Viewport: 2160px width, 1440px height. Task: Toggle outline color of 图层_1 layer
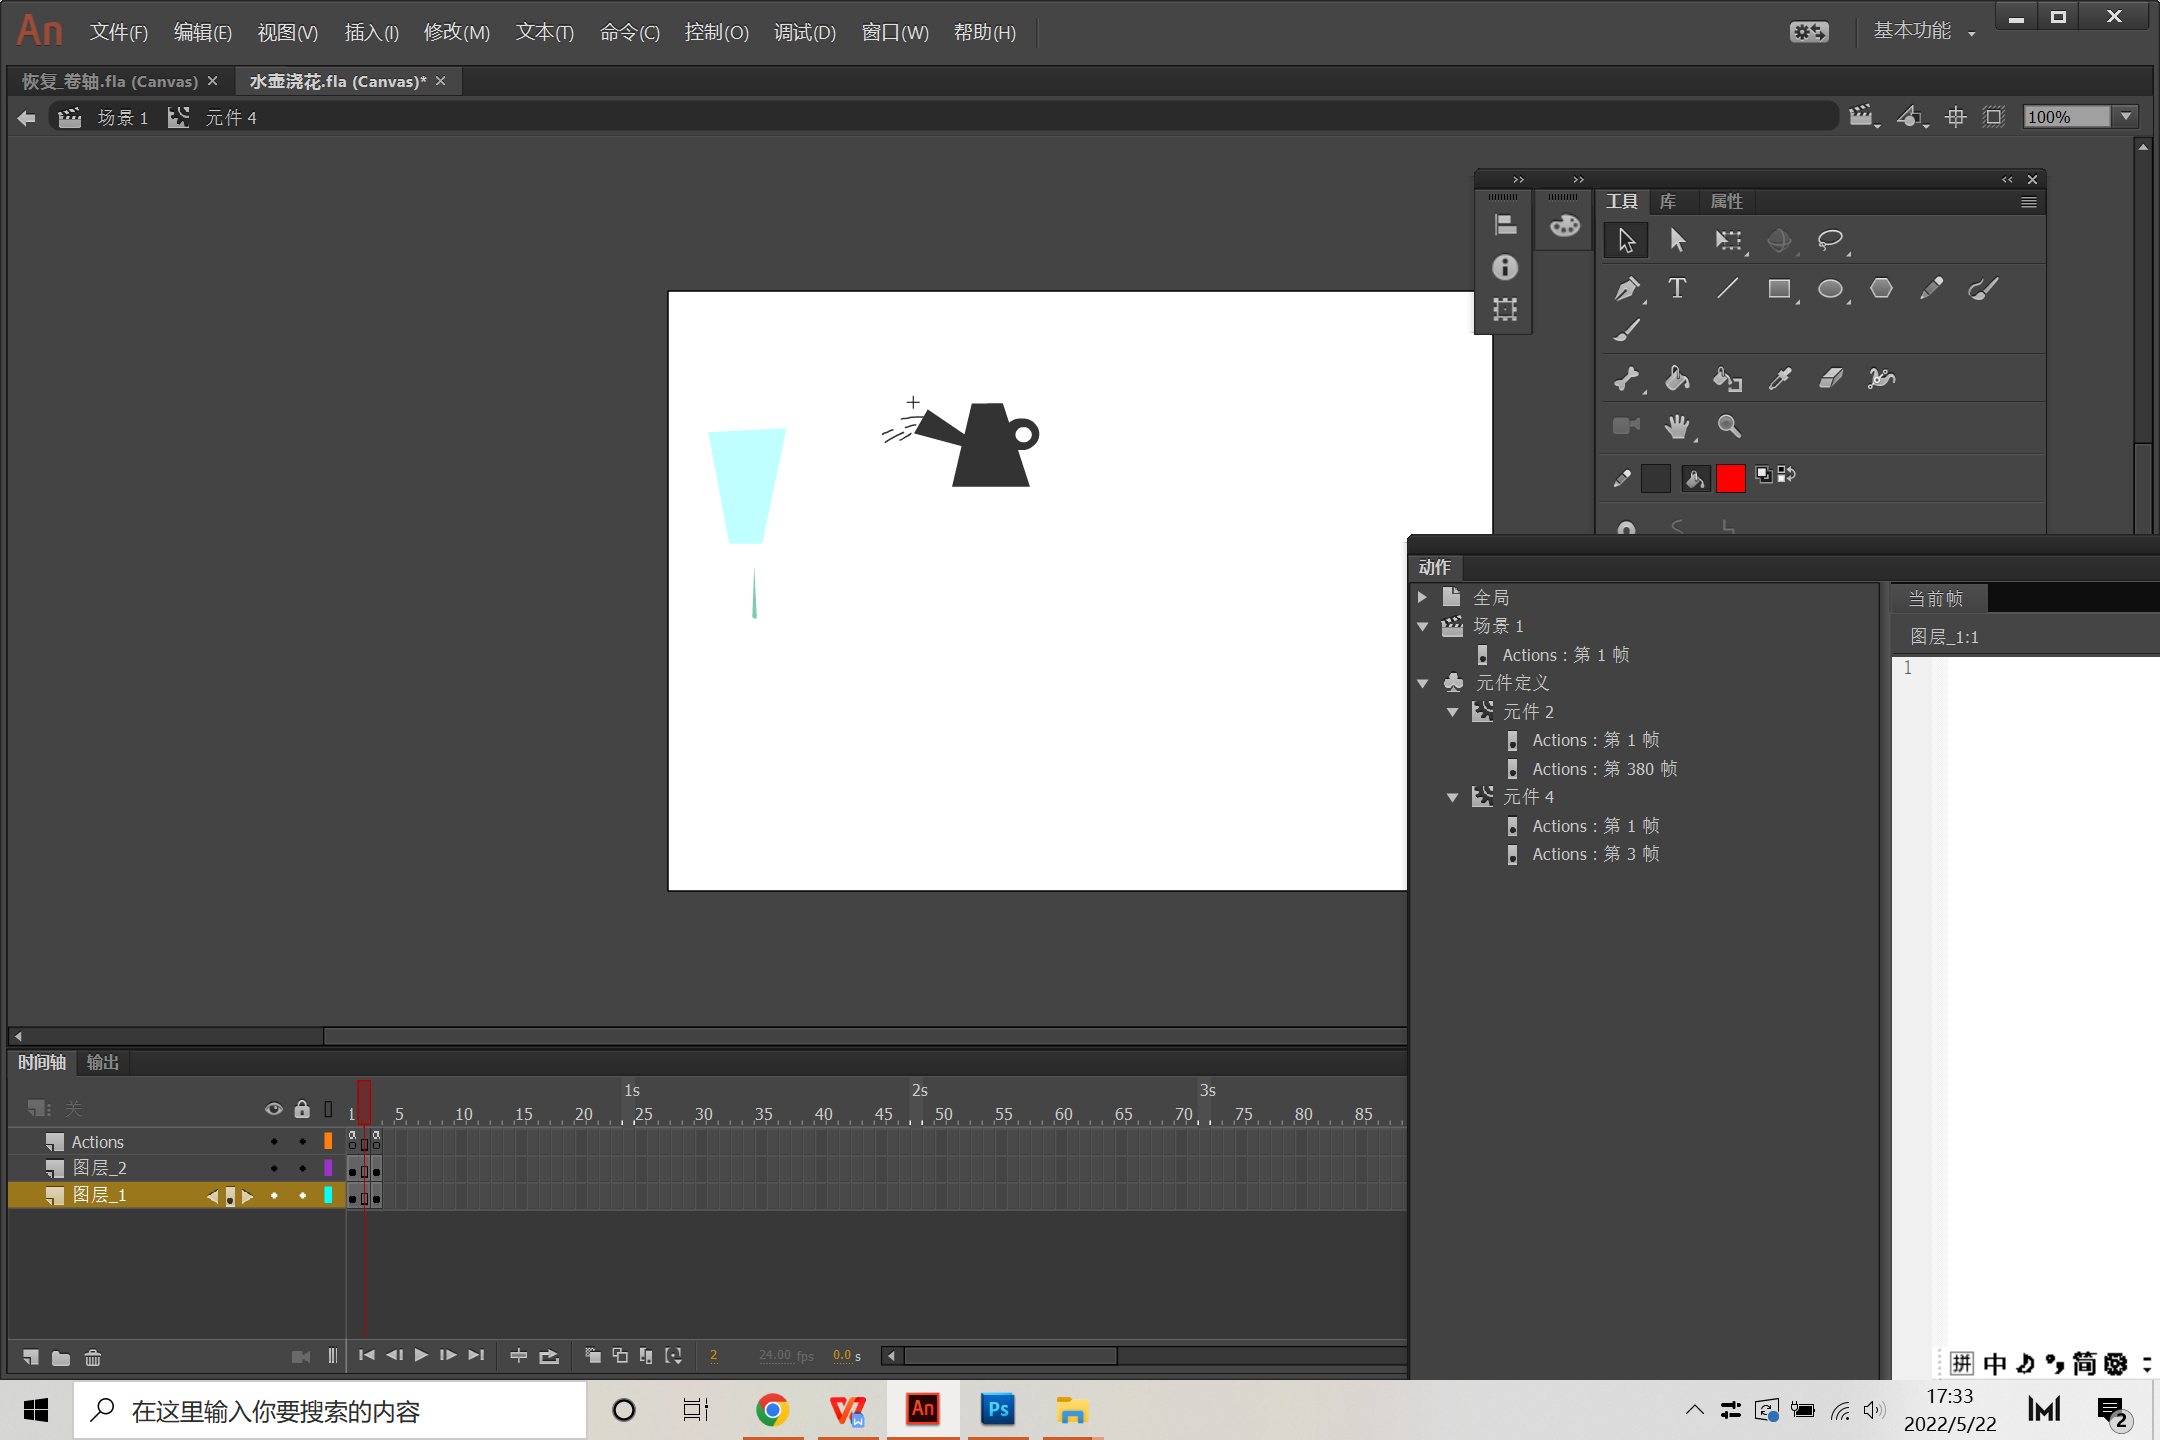328,1195
